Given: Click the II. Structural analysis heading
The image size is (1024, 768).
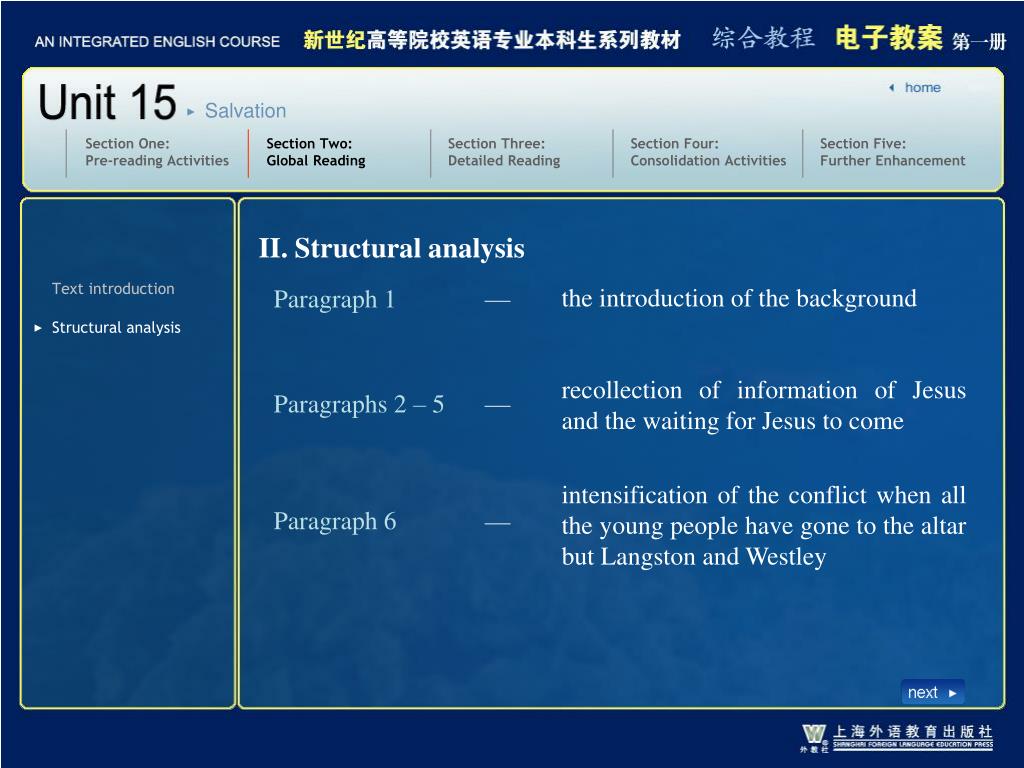Looking at the screenshot, I should 392,248.
